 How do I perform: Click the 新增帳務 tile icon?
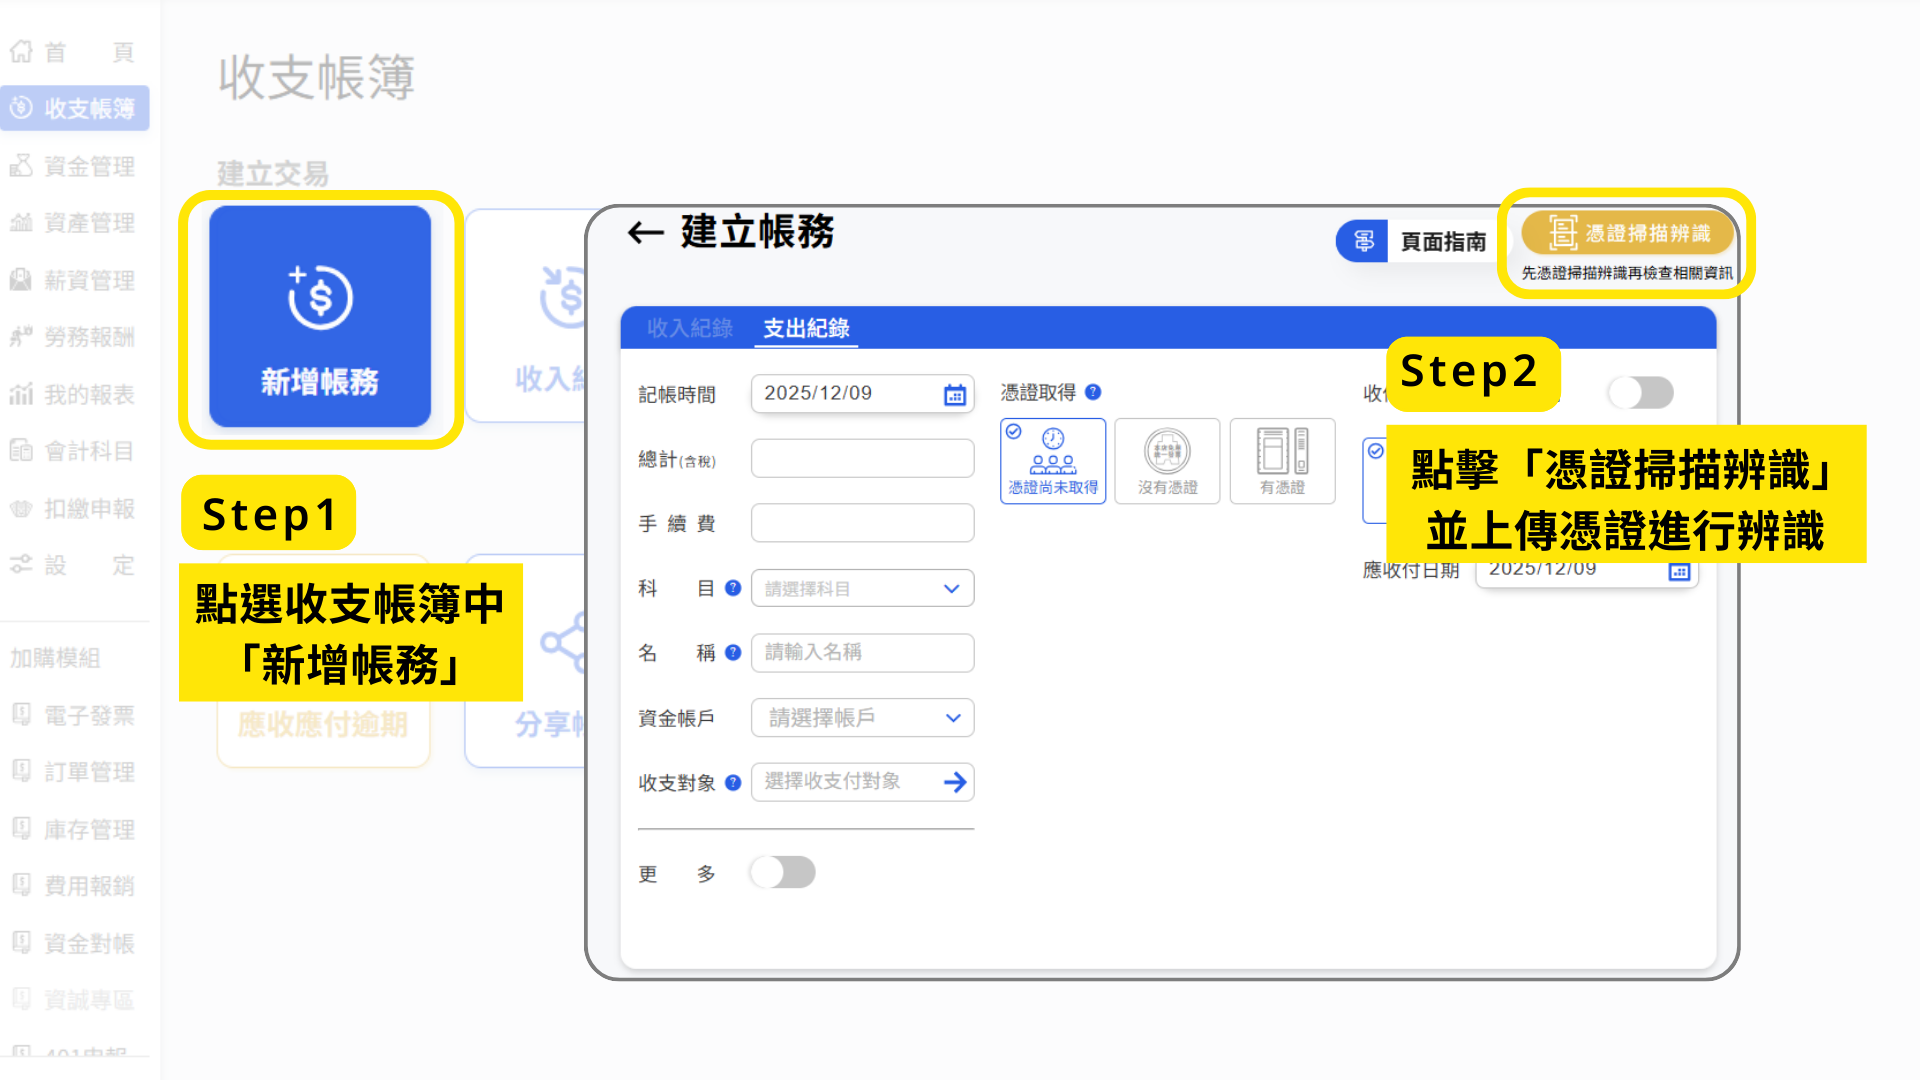coord(320,298)
